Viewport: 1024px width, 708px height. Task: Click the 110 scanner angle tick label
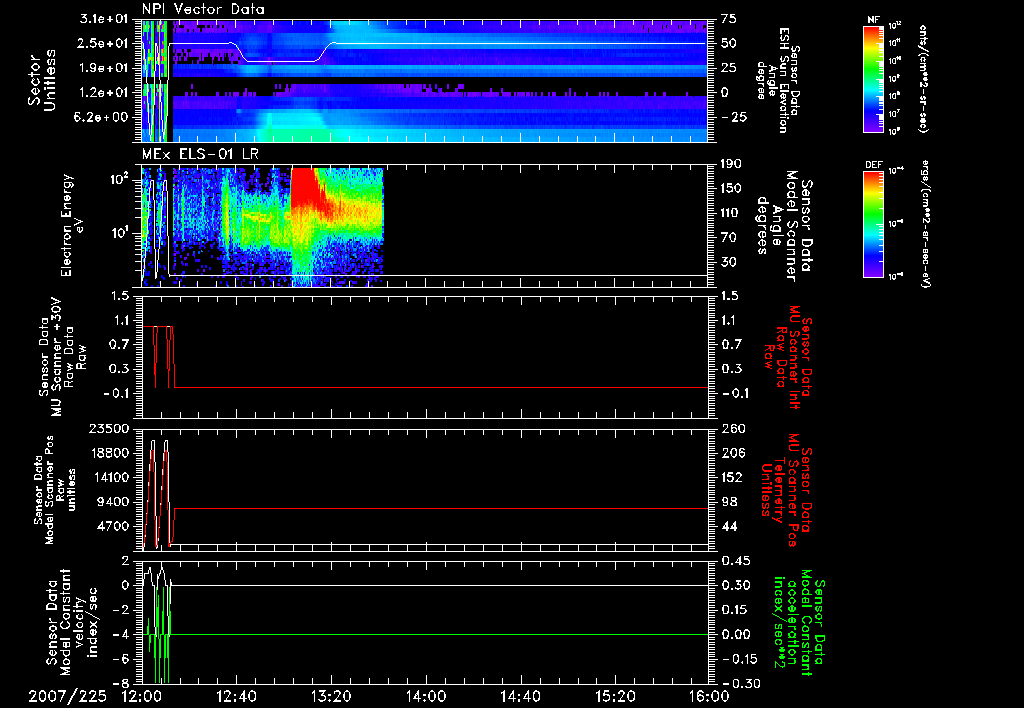(x=731, y=213)
